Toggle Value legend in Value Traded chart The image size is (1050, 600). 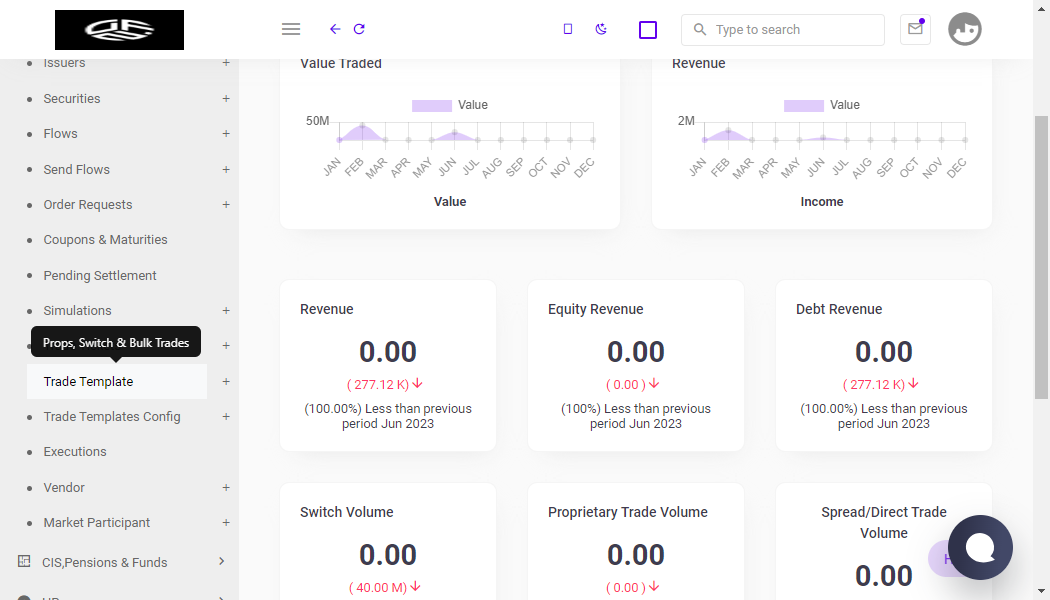pos(450,105)
